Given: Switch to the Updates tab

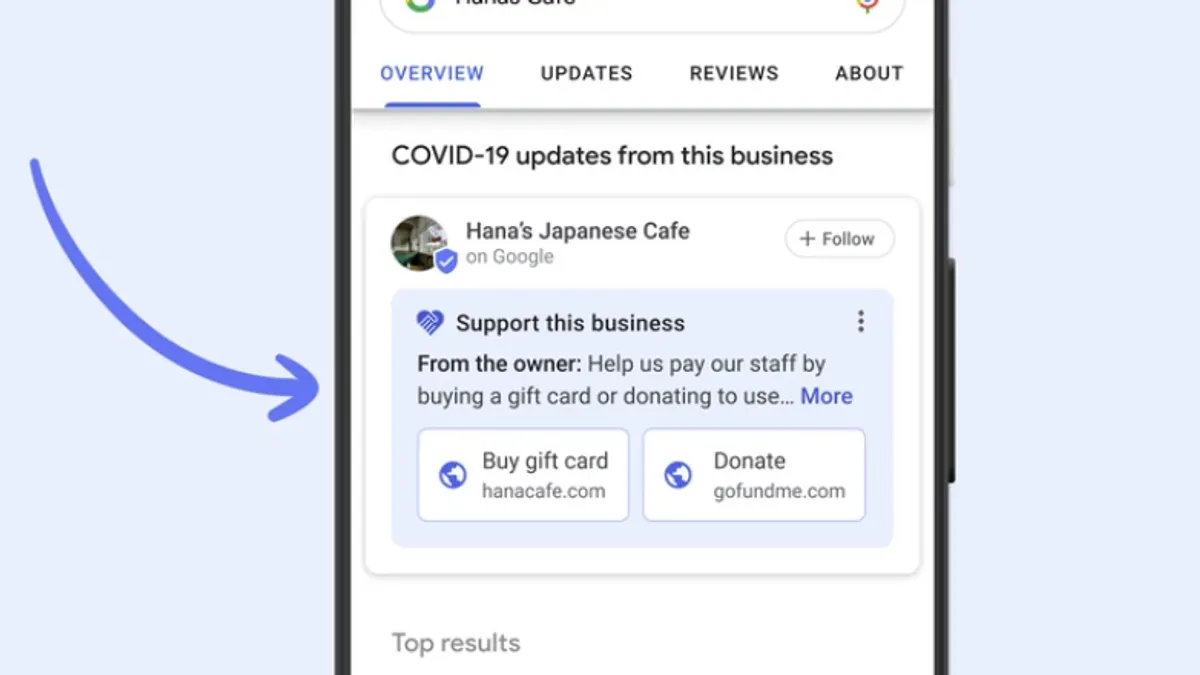Looking at the screenshot, I should point(586,73).
